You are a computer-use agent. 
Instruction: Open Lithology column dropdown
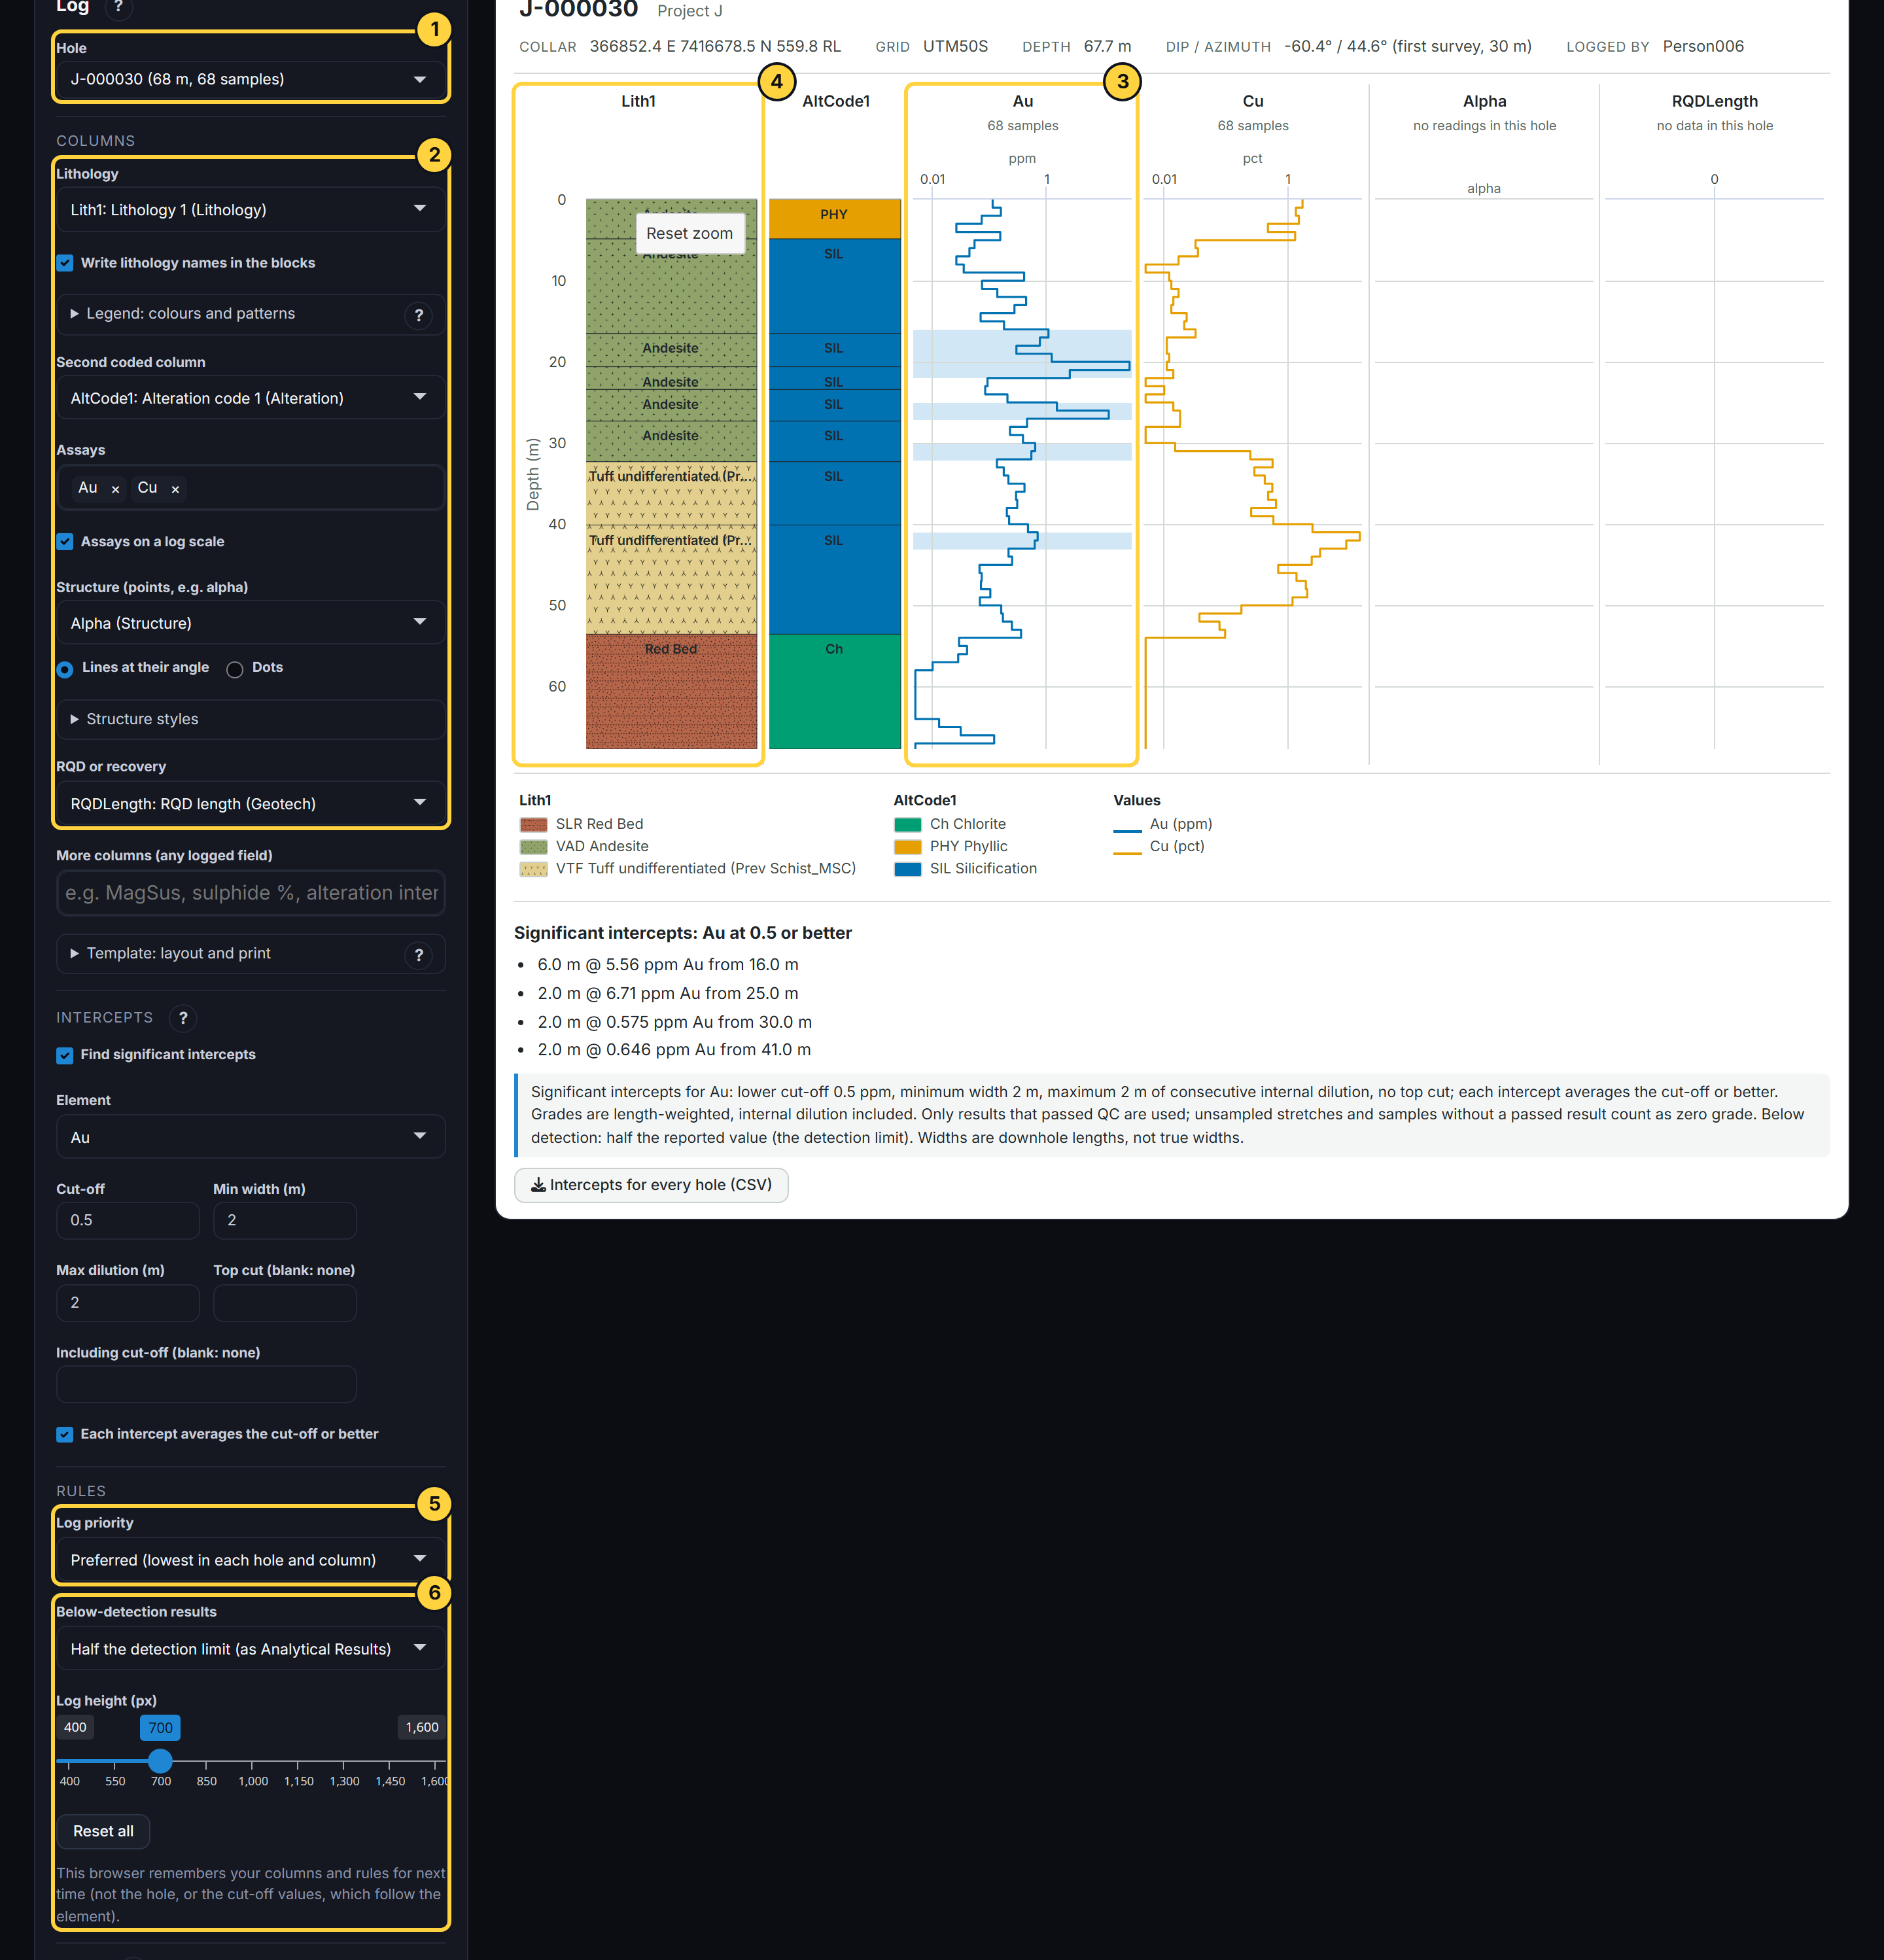(x=250, y=210)
